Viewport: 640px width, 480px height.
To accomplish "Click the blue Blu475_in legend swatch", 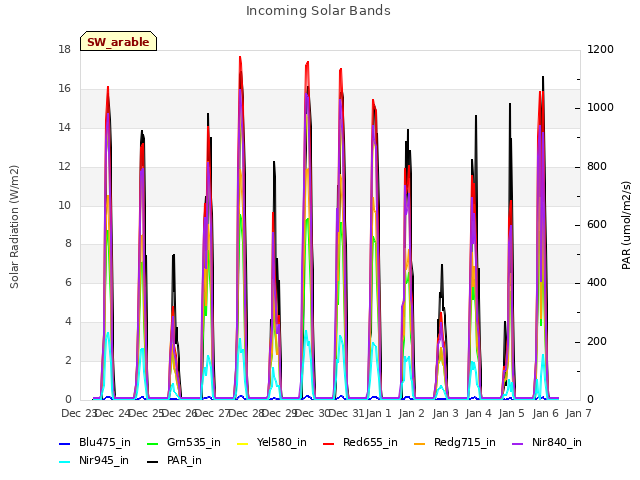I will (x=65, y=443).
